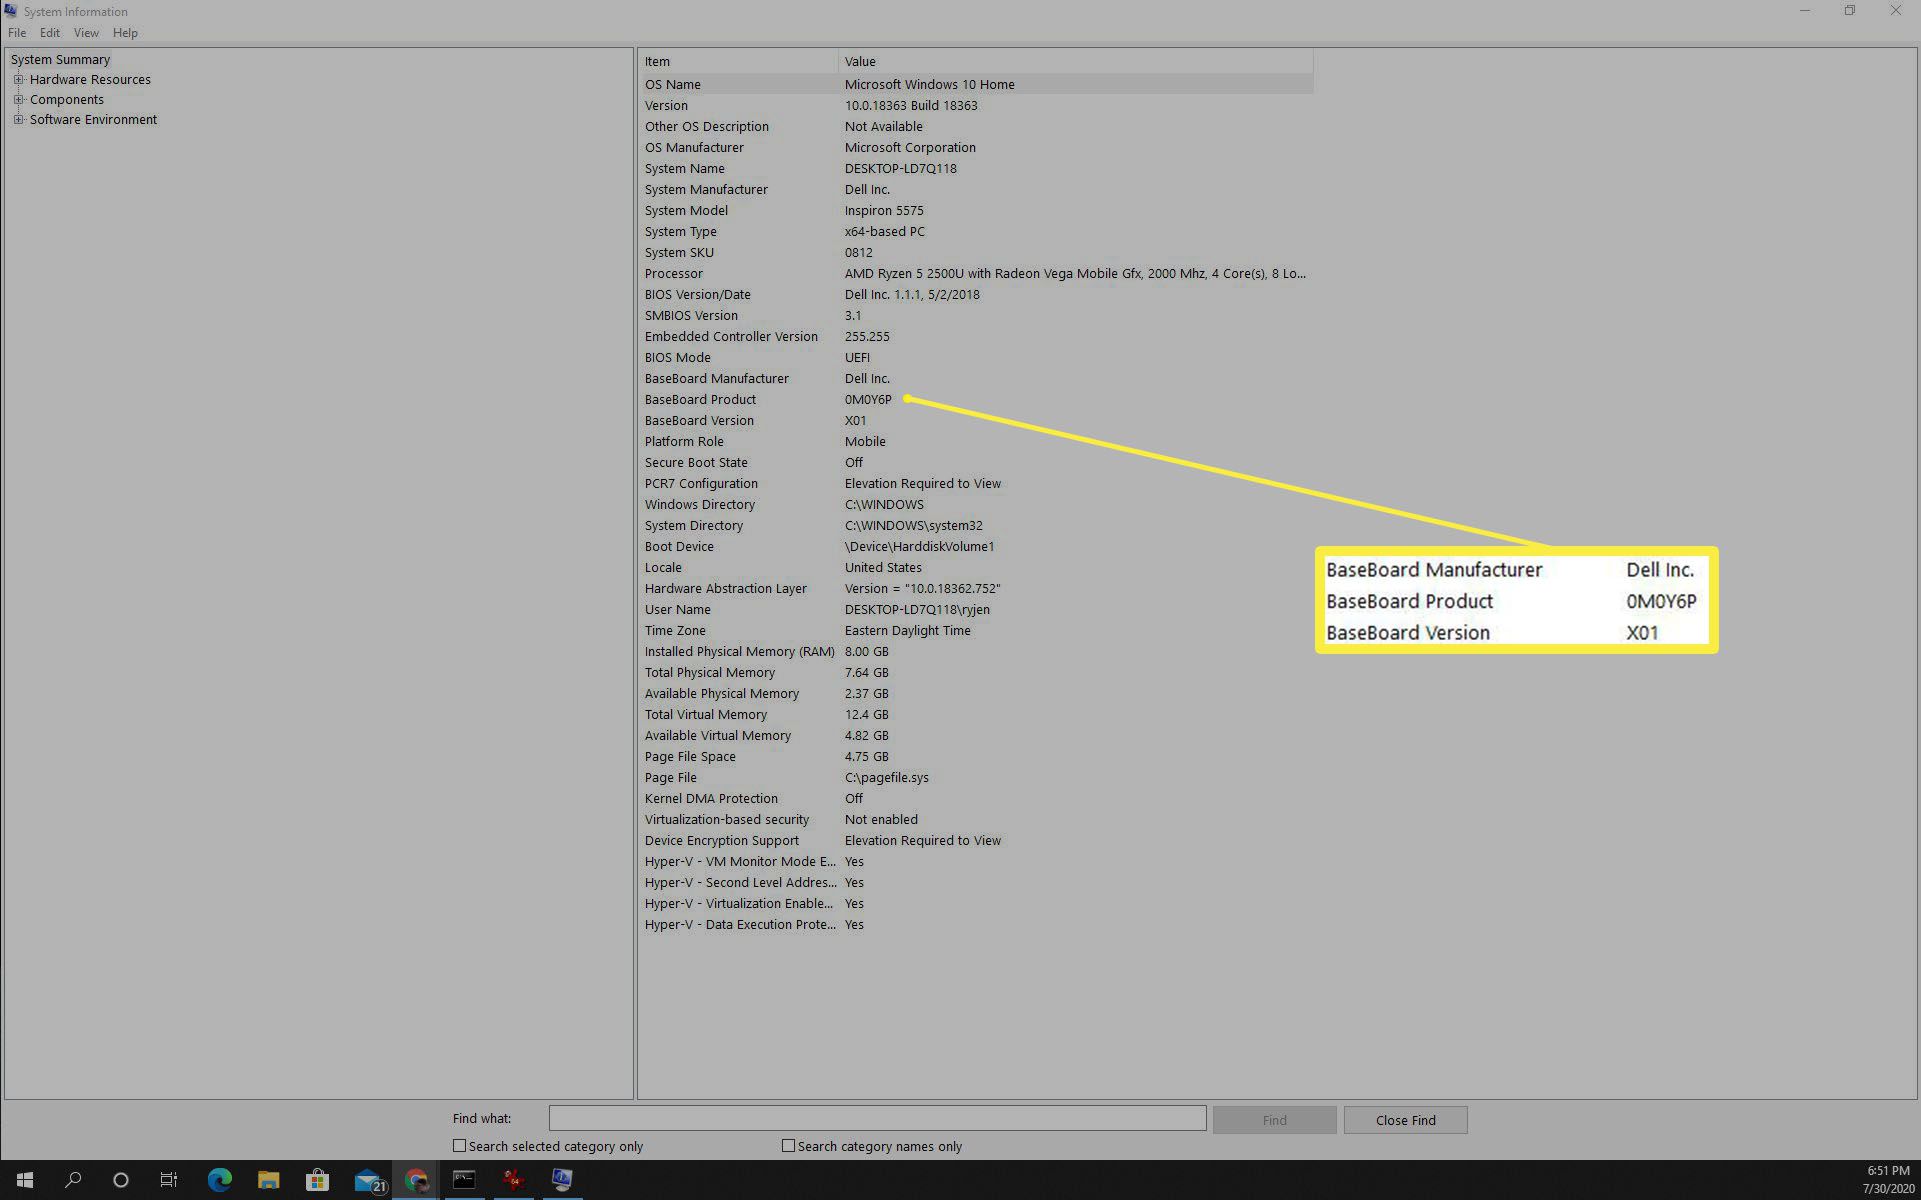Open the red taskbar app icon
1921x1200 pixels.
pos(513,1180)
